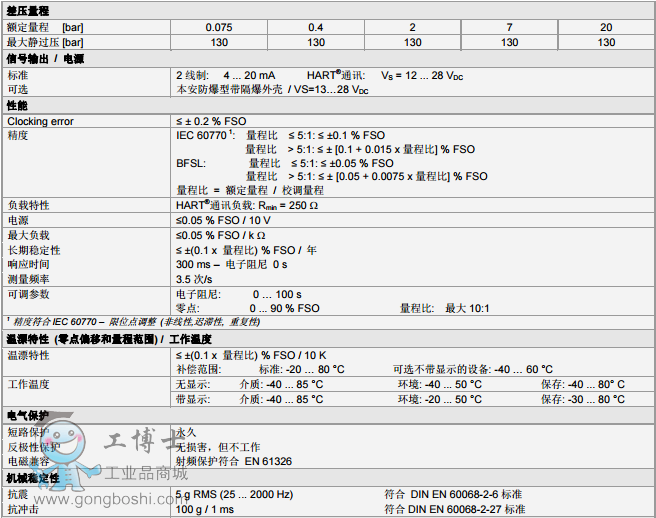Select the BFSL accuracy label
The height and width of the screenshot is (518, 656).
pos(192,163)
